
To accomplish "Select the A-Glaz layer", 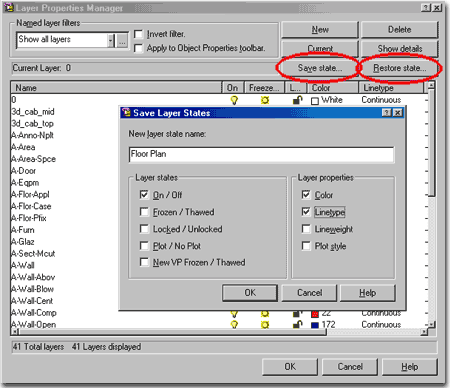I will coord(23,242).
